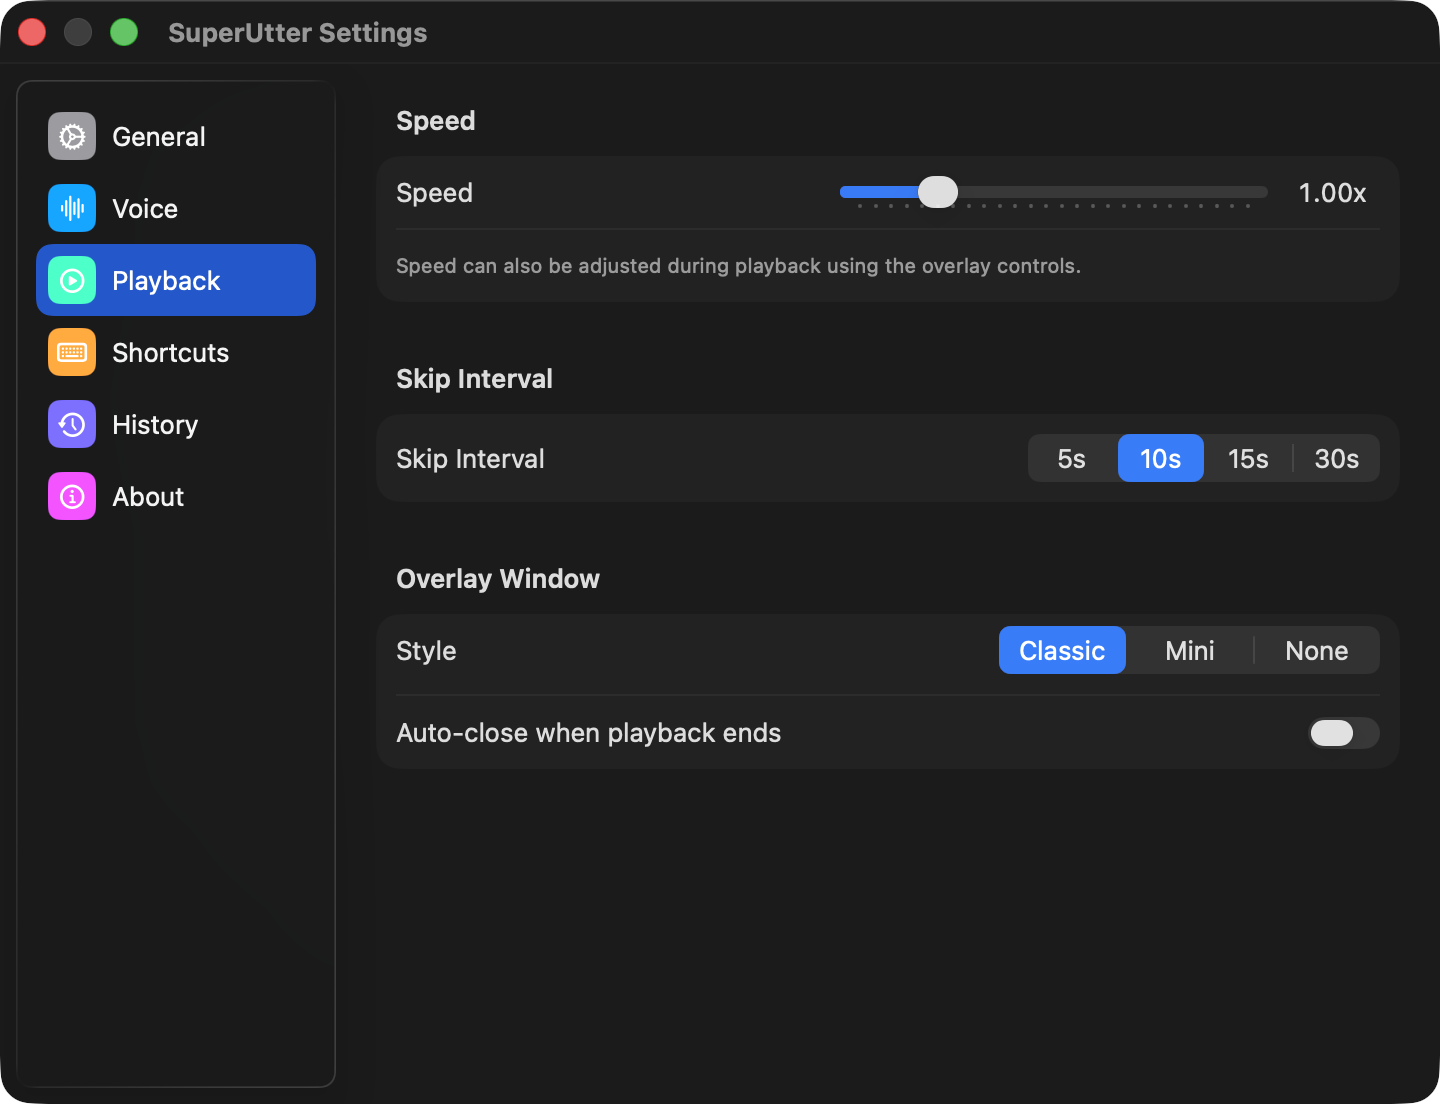The width and height of the screenshot is (1440, 1104).
Task: Select Classic overlay style
Action: (1062, 650)
